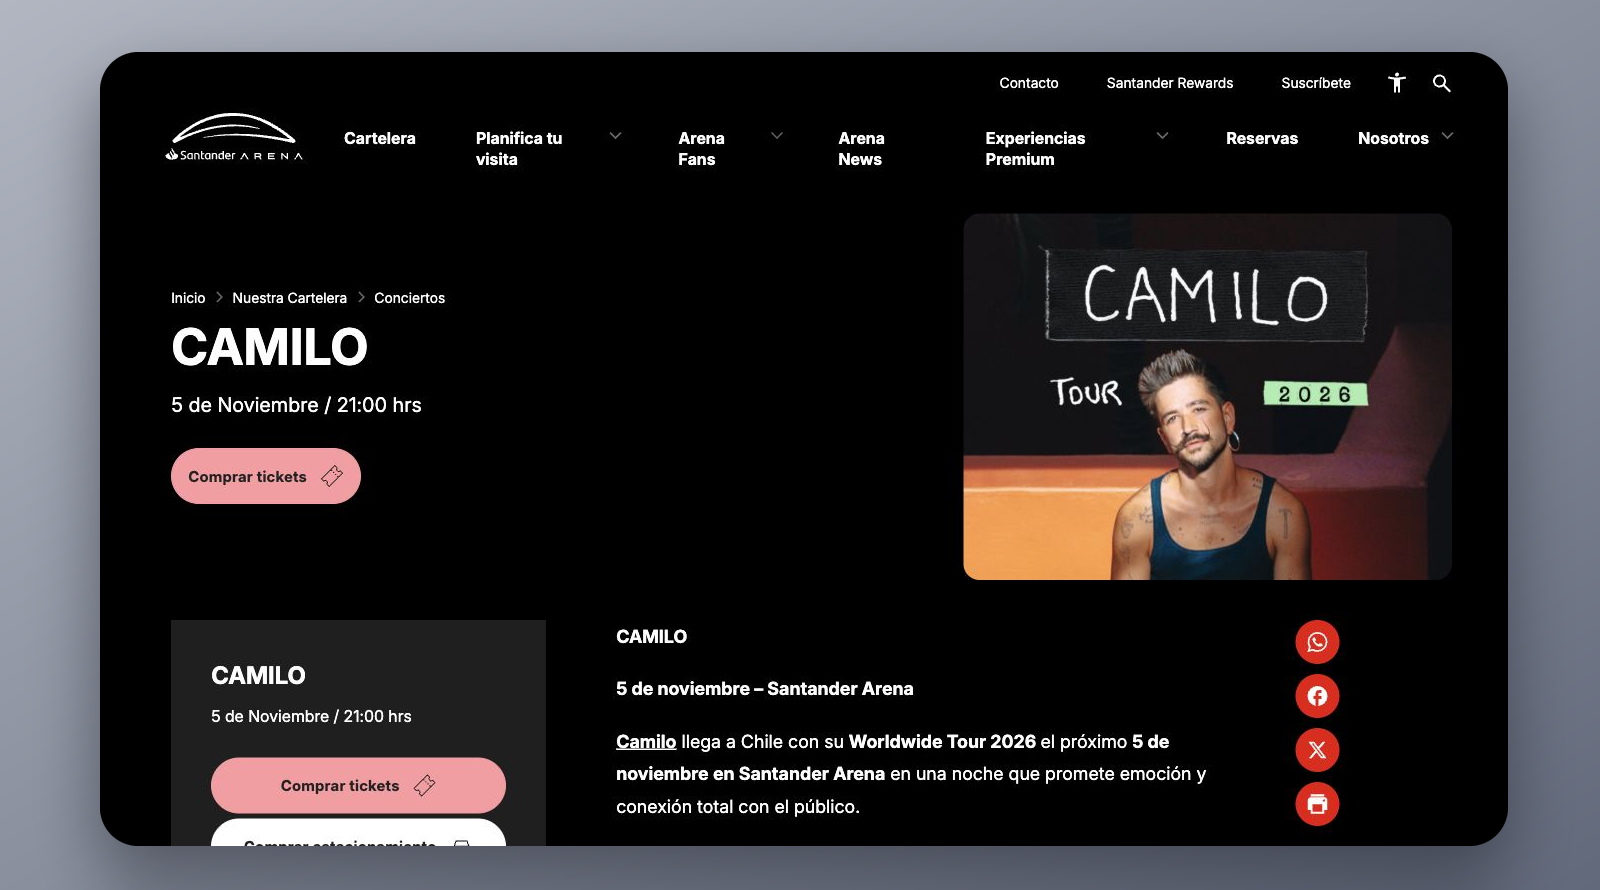Screen dimensions: 1600x890
Task: Select sidebar '5 de Noviembre / 21:00 hrs'
Action: [311, 716]
